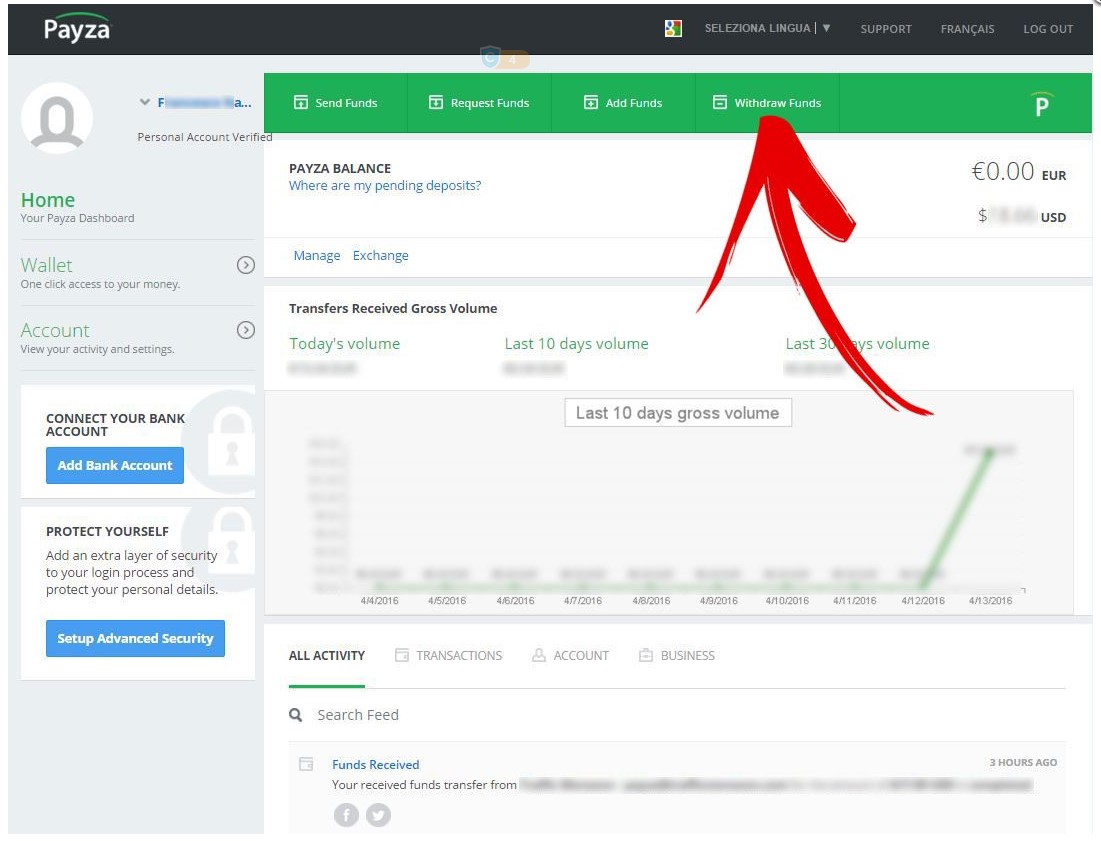Image resolution: width=1101 pixels, height=841 pixels.
Task: Click the Google Translate icon
Action: tap(673, 29)
